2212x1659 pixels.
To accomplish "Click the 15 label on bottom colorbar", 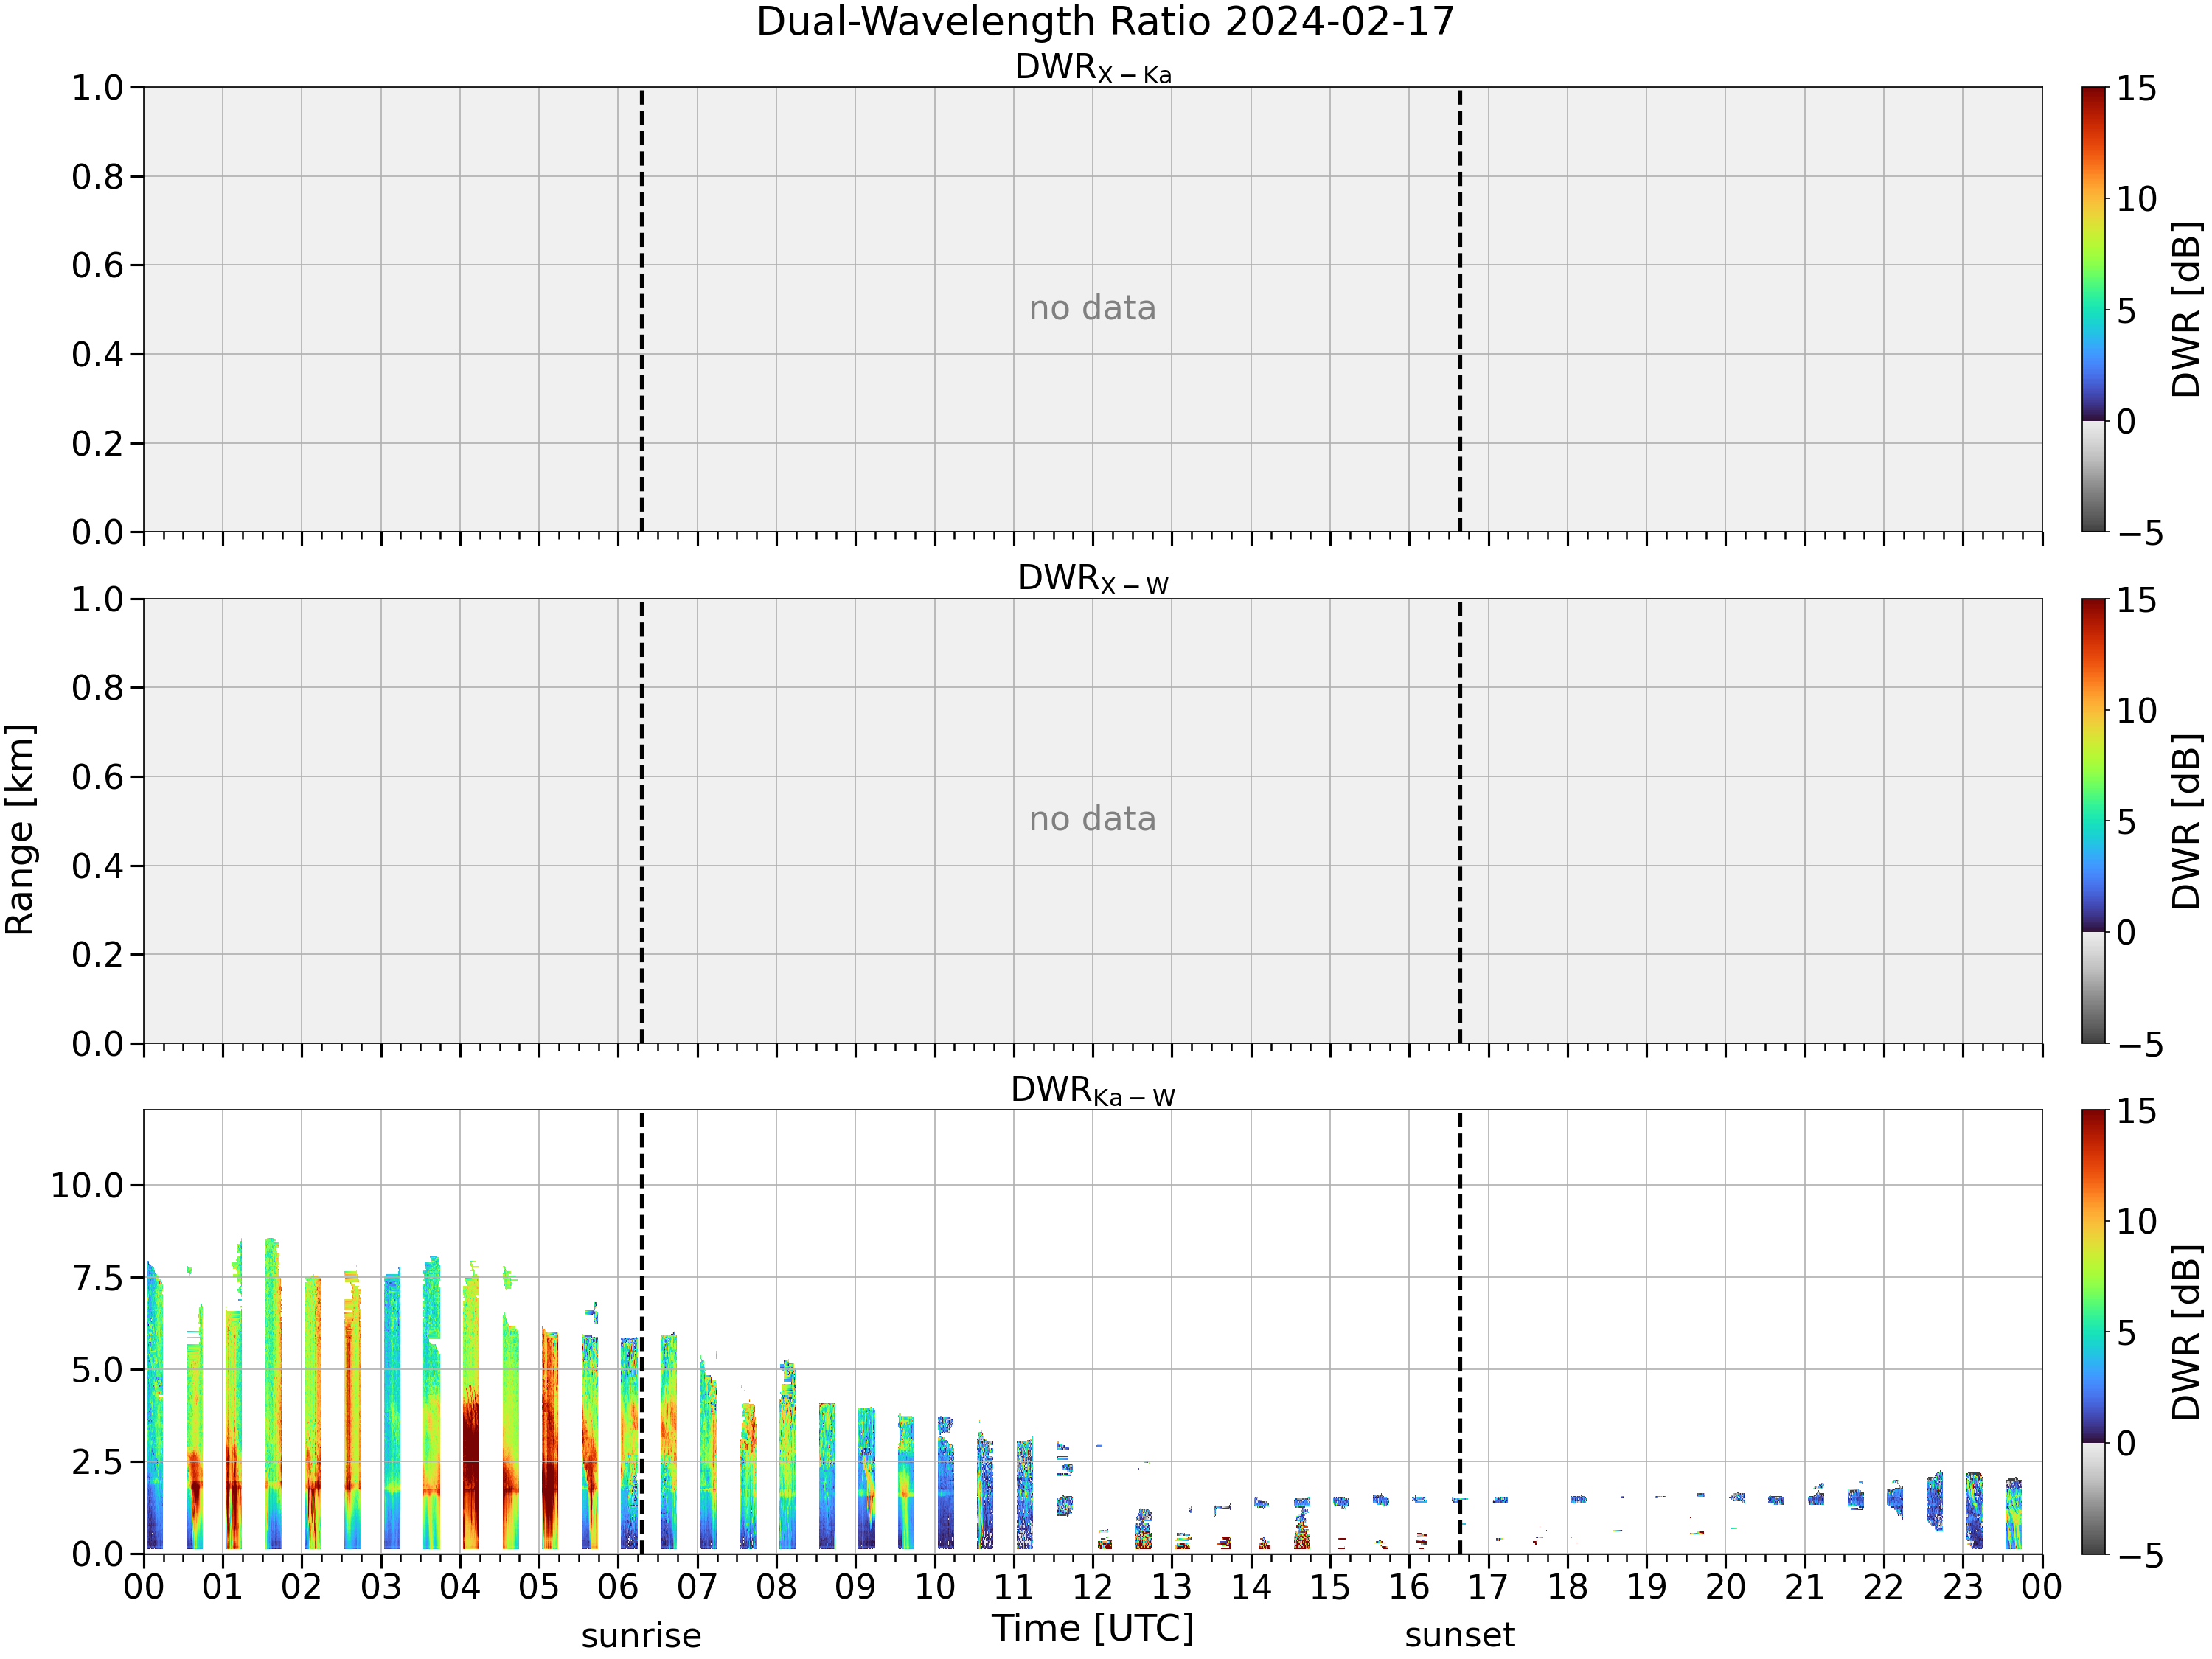I will pos(2136,1112).
